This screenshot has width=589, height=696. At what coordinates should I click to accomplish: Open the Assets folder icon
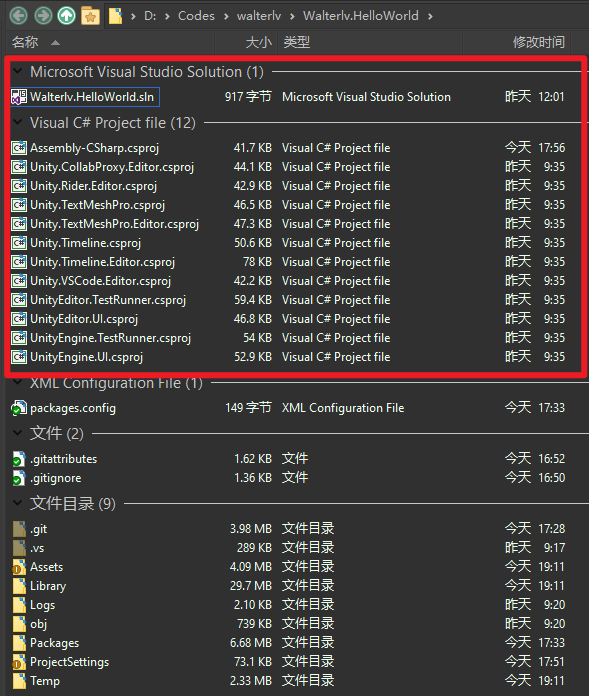coord(19,567)
